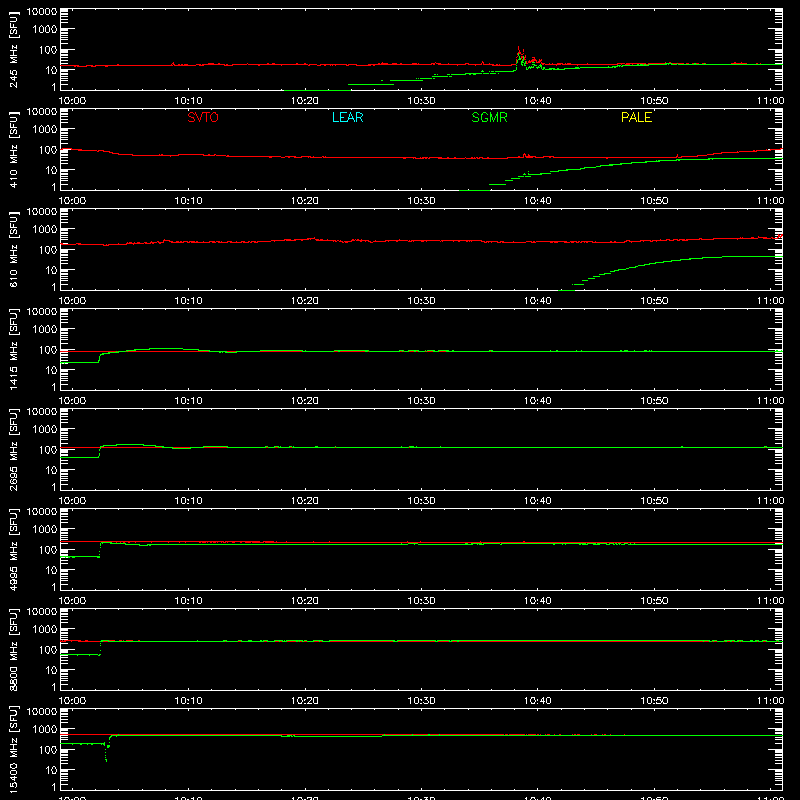Click the green SGMR legend label
800x800 pixels.
(x=489, y=117)
